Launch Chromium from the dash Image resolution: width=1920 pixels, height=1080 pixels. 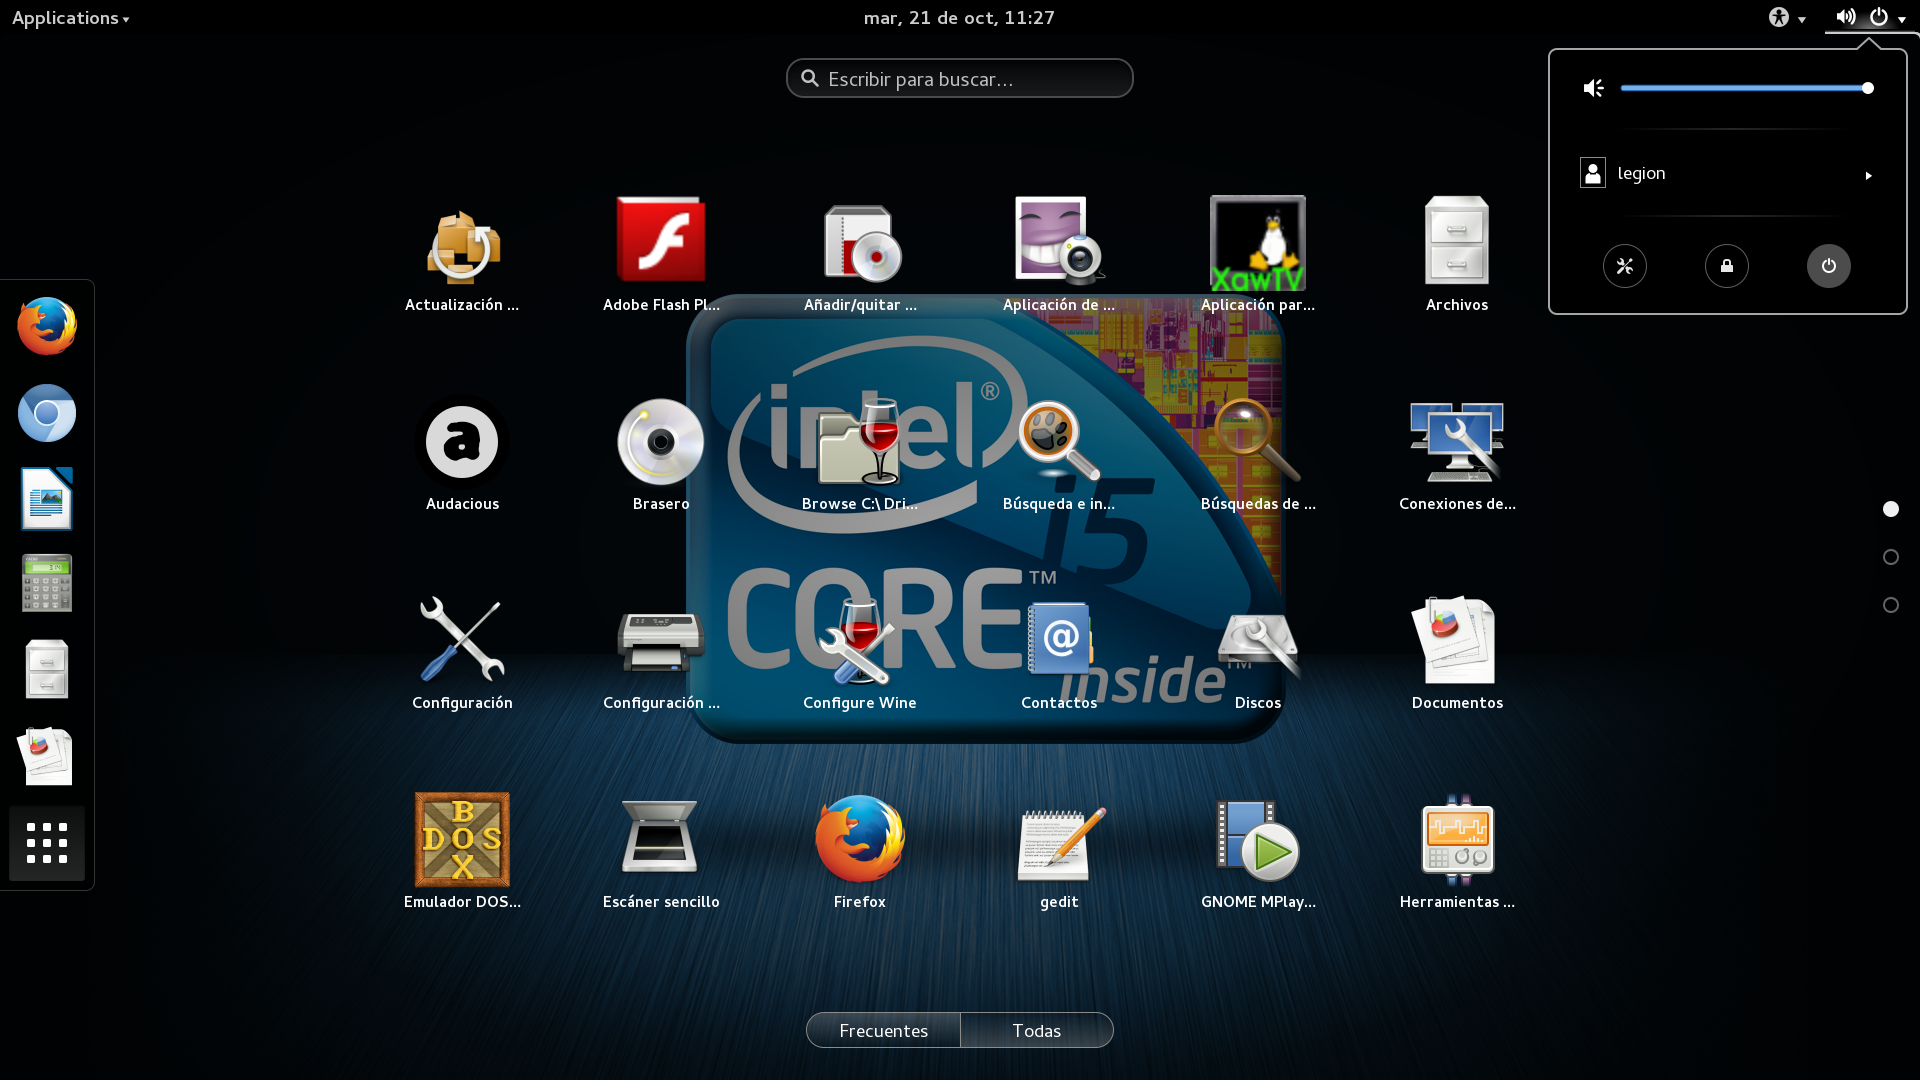click(x=47, y=412)
